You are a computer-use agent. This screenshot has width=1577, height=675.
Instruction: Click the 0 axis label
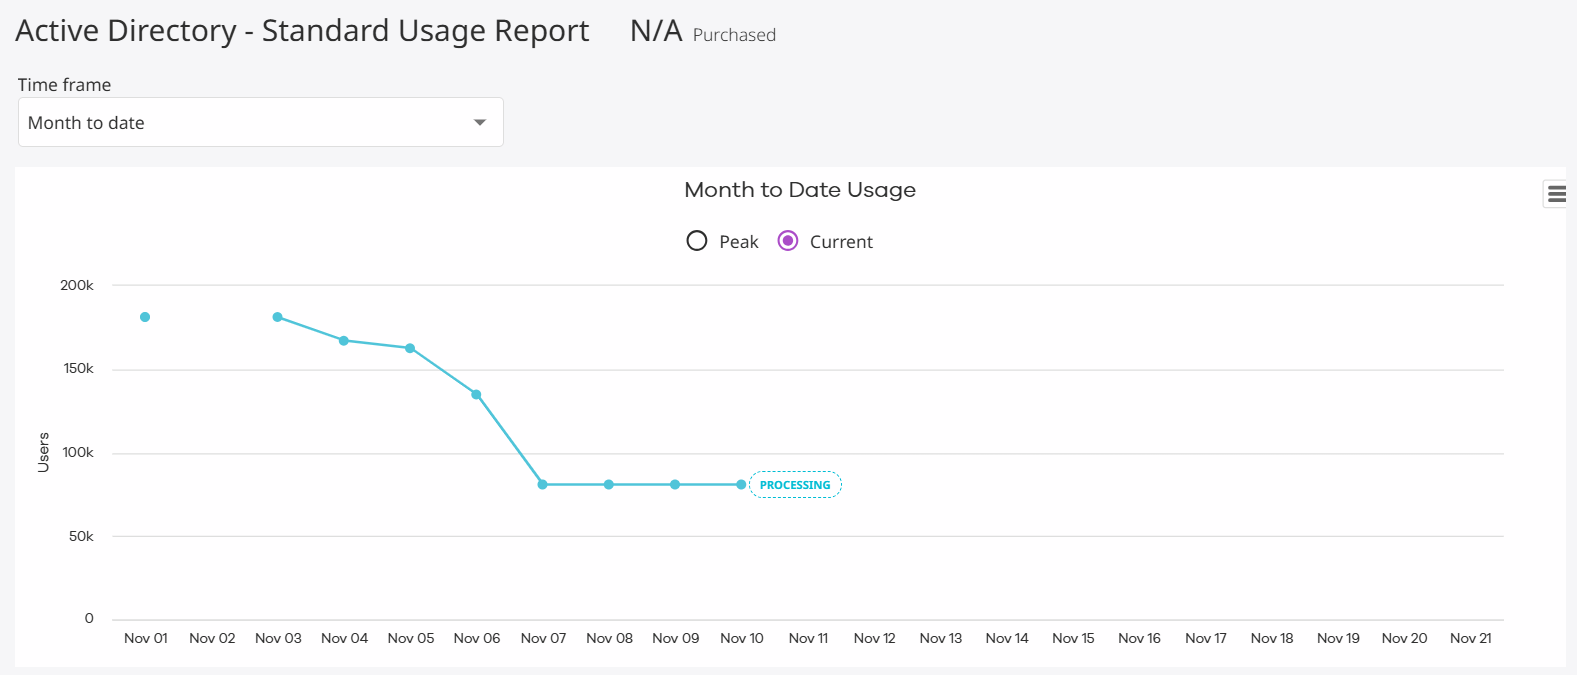[89, 619]
